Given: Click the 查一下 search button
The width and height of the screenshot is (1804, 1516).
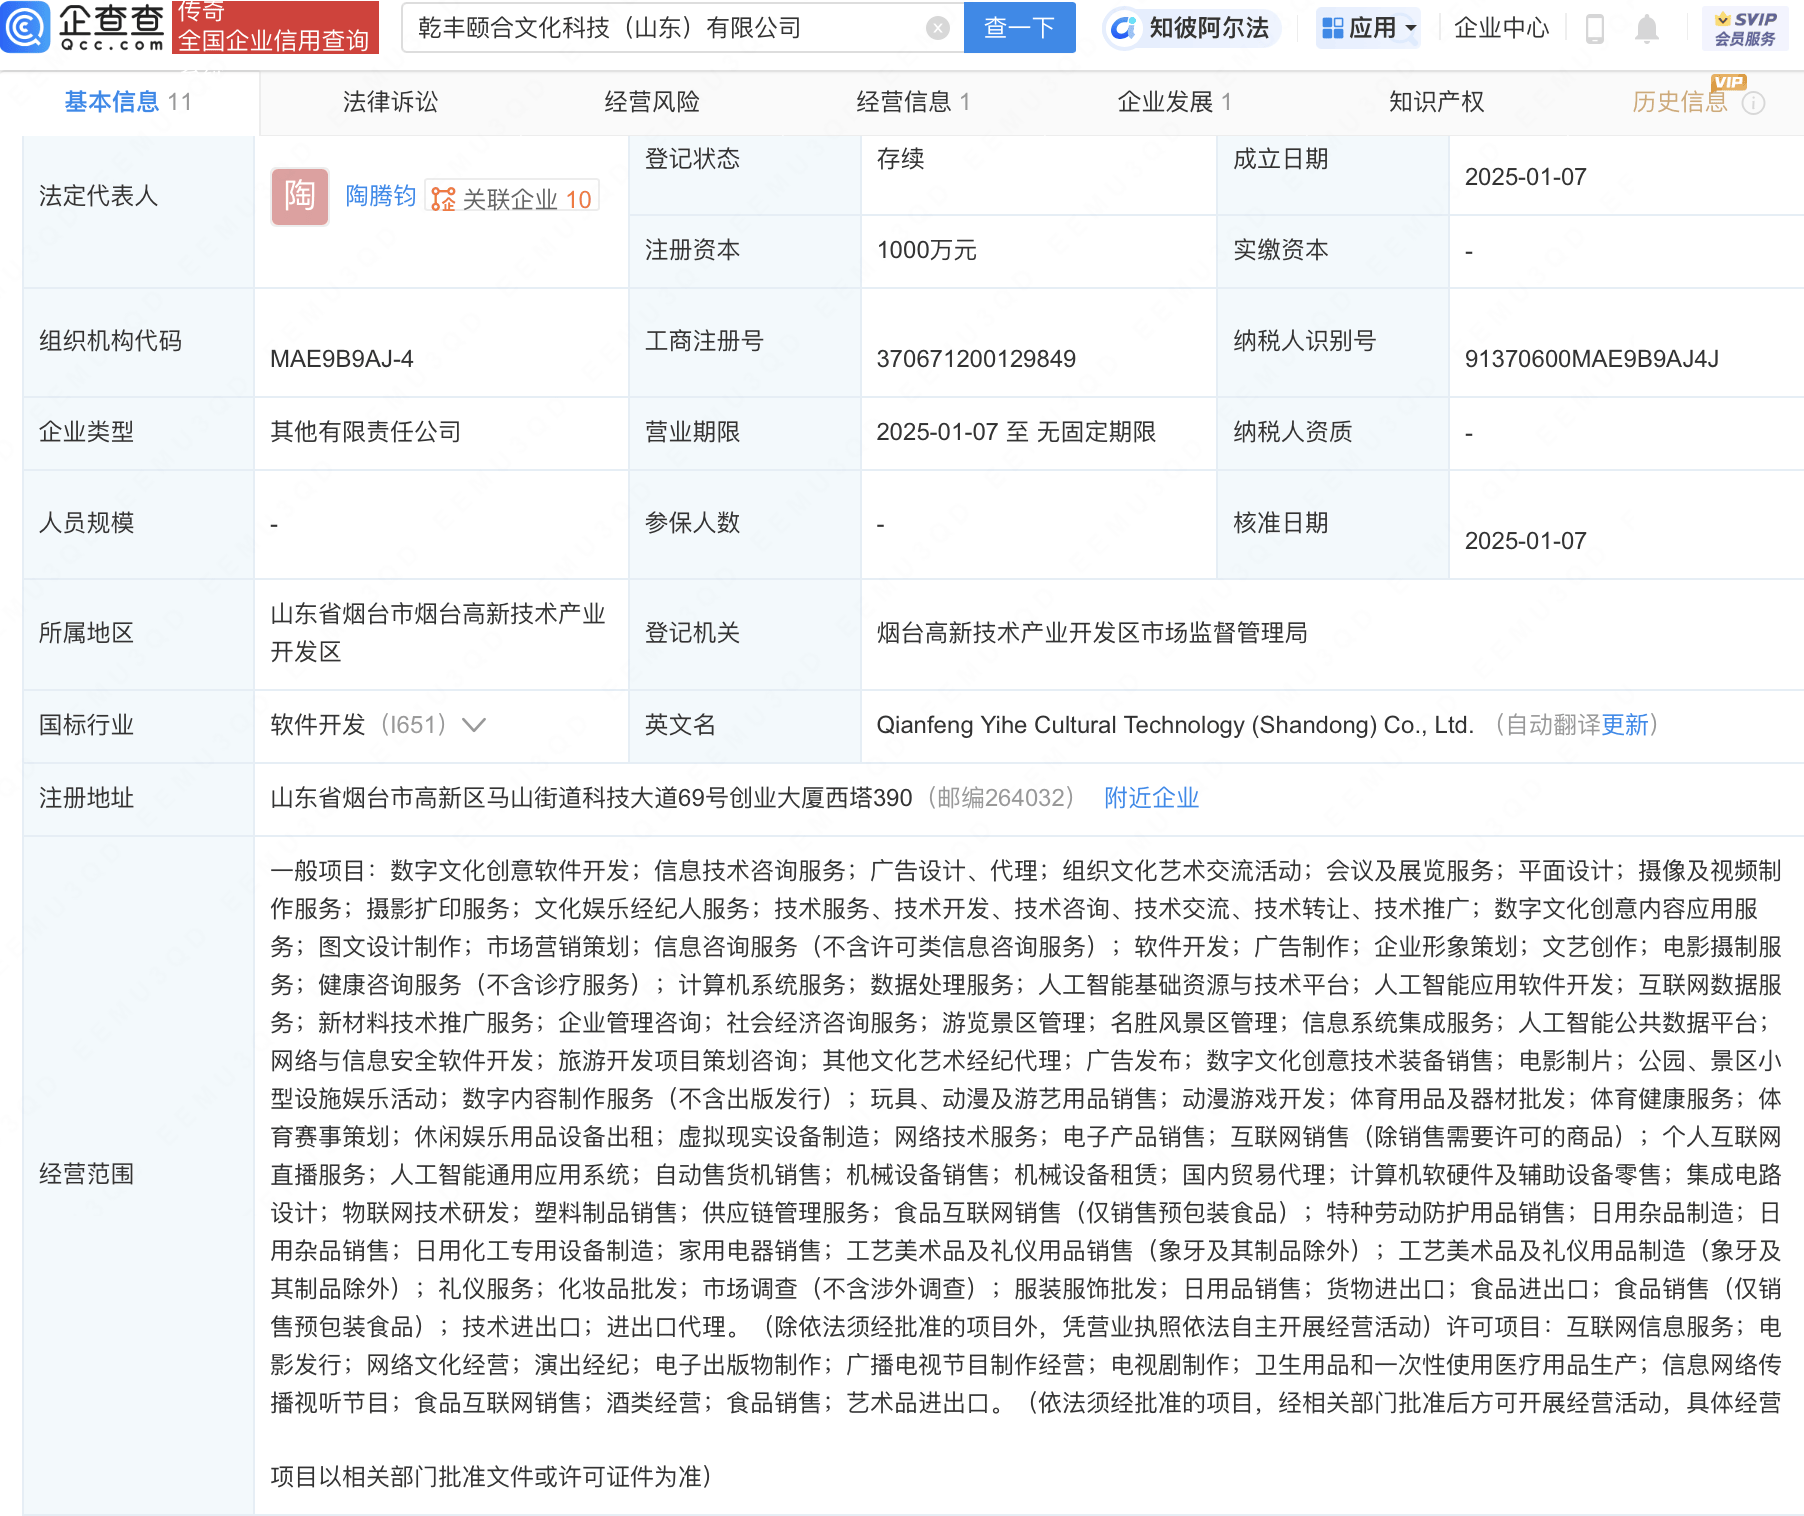Looking at the screenshot, I should tap(1019, 27).
